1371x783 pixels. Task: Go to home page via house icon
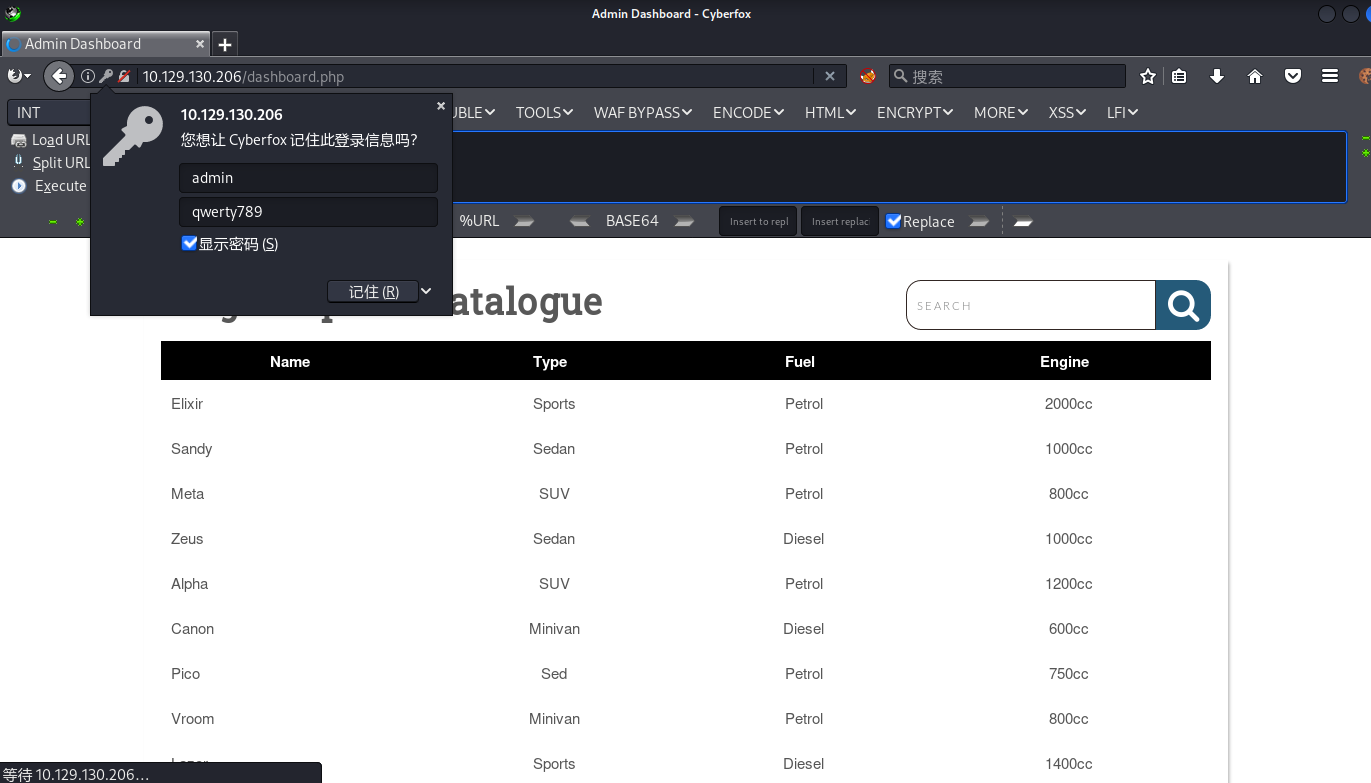(x=1255, y=76)
